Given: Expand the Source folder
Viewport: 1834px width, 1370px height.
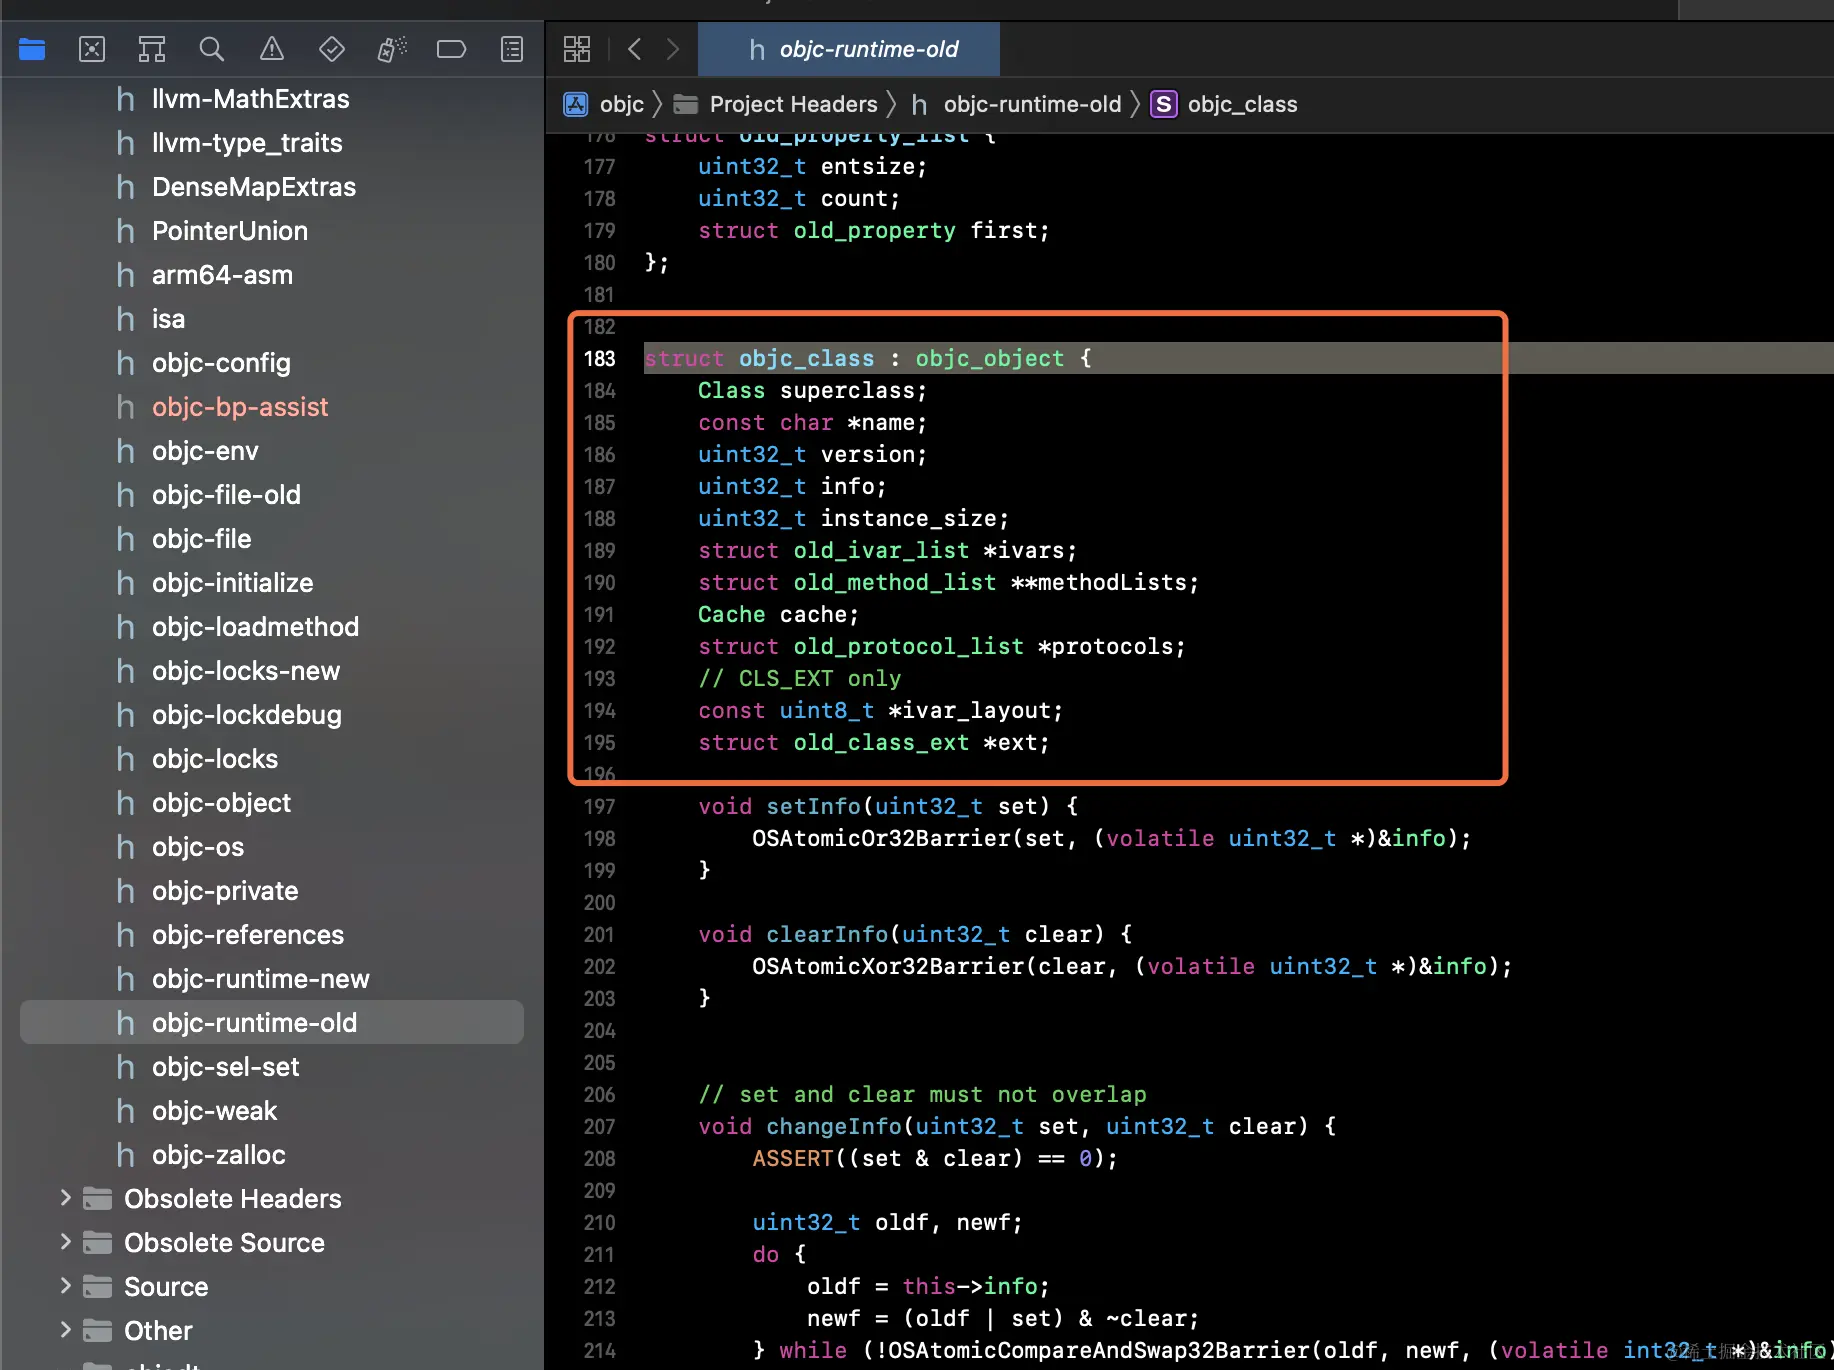Looking at the screenshot, I should (66, 1286).
